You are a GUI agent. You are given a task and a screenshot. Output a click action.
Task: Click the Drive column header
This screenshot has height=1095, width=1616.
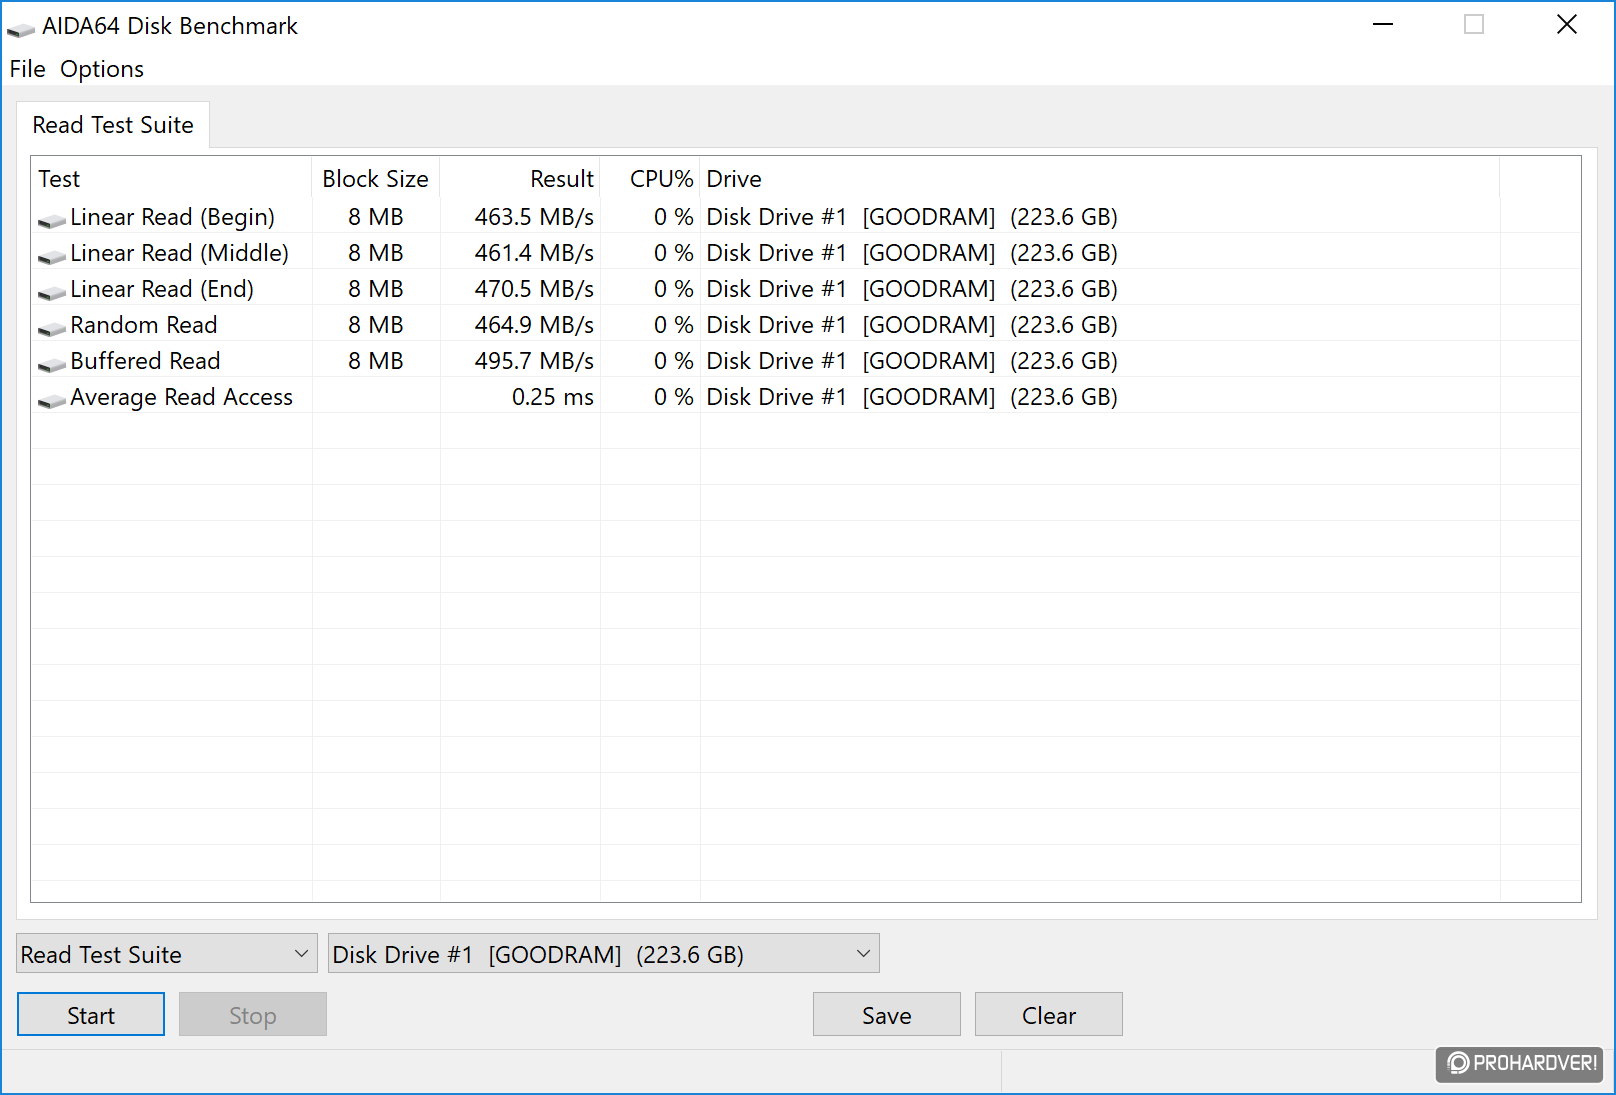1100,179
